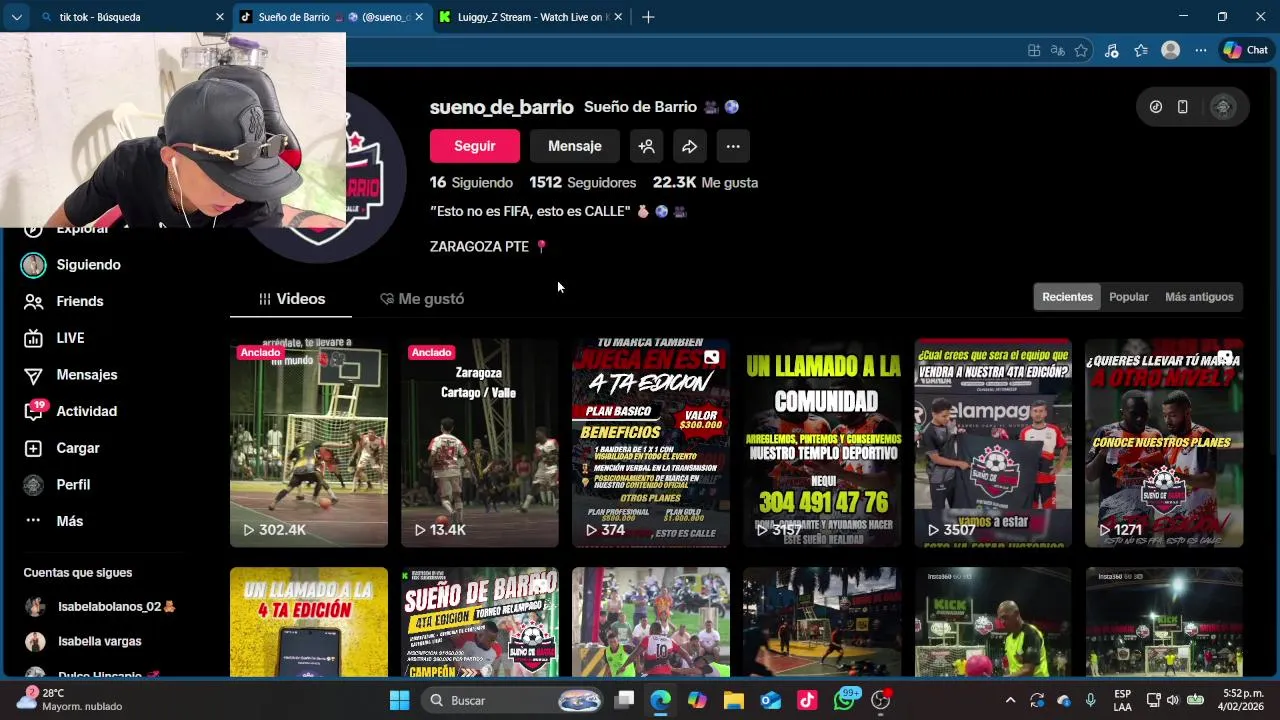Sort videos by Más antiguos

click(1199, 297)
